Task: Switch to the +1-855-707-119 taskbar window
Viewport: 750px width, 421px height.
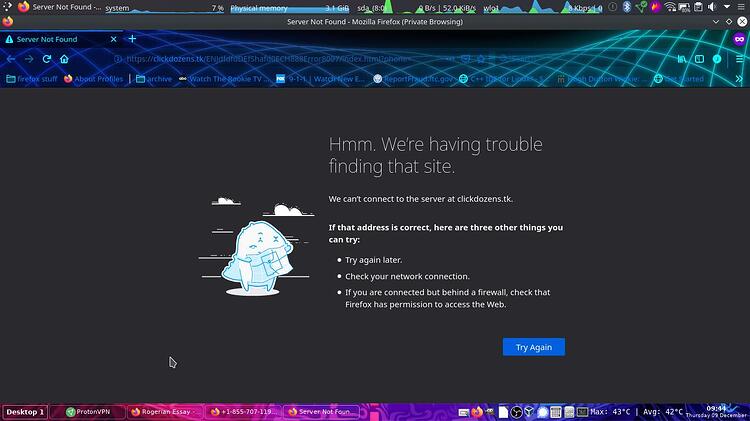Action: pos(244,412)
